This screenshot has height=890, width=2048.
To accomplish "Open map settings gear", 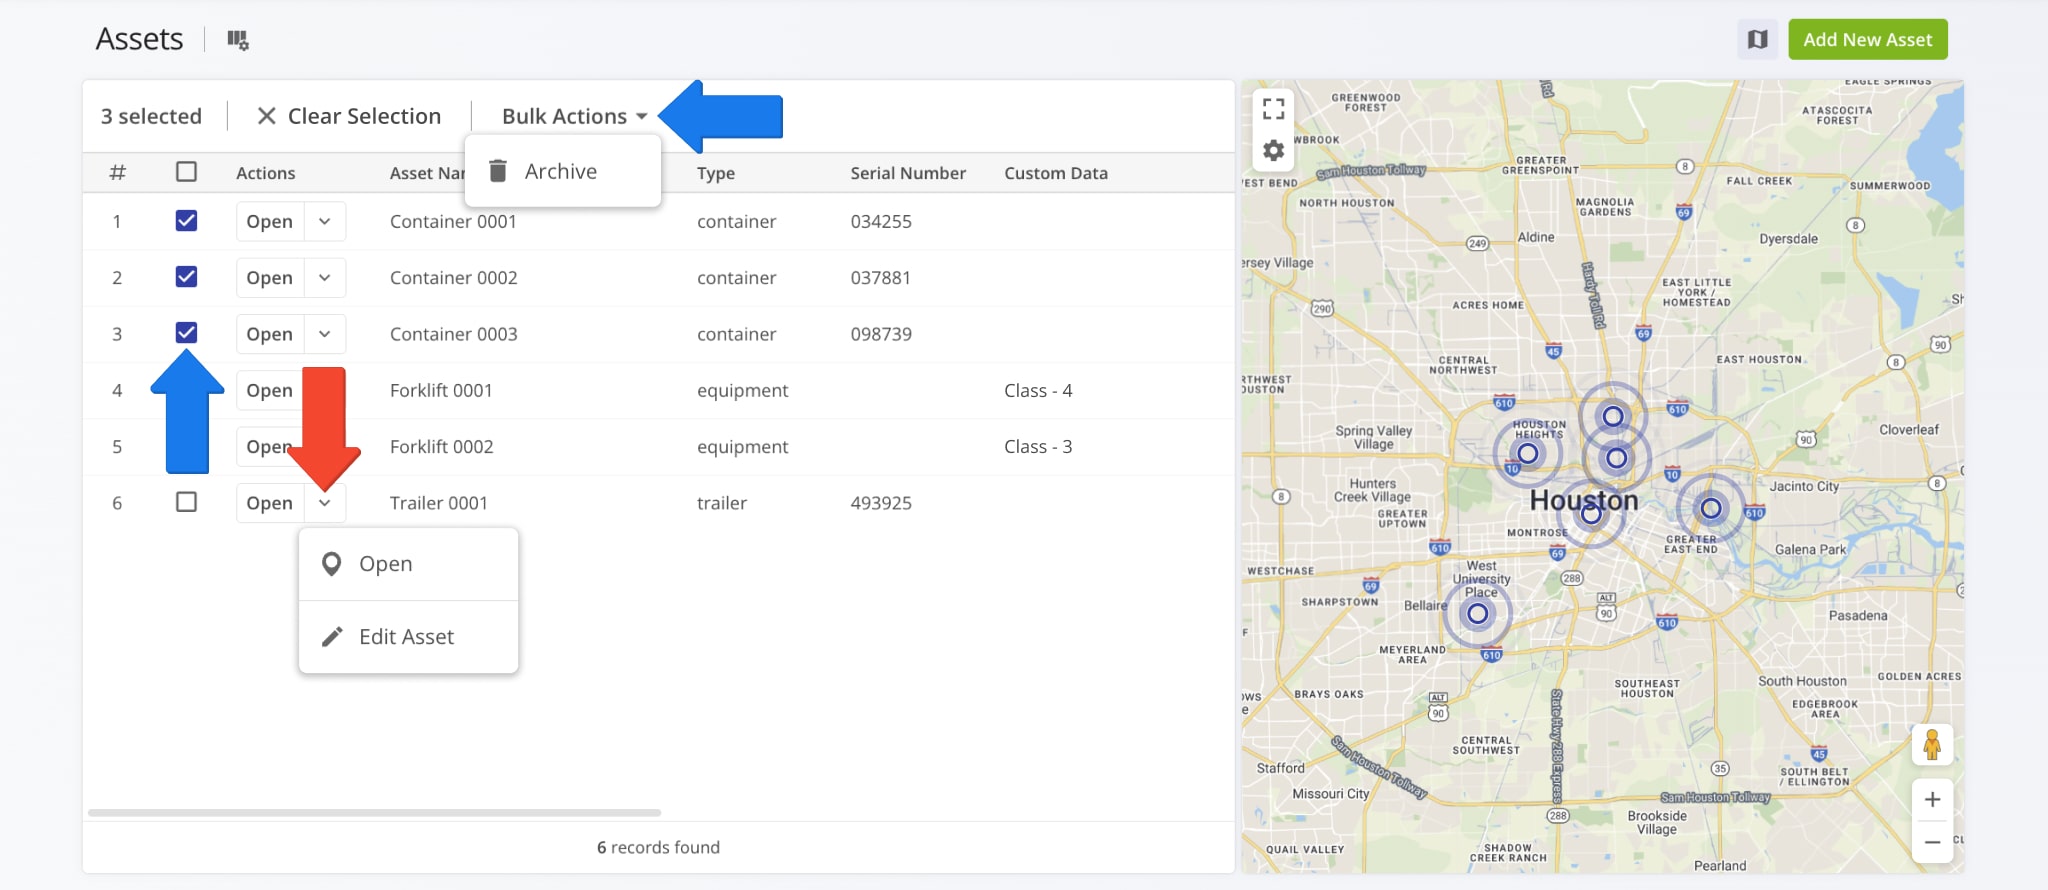I will pos(1273,151).
